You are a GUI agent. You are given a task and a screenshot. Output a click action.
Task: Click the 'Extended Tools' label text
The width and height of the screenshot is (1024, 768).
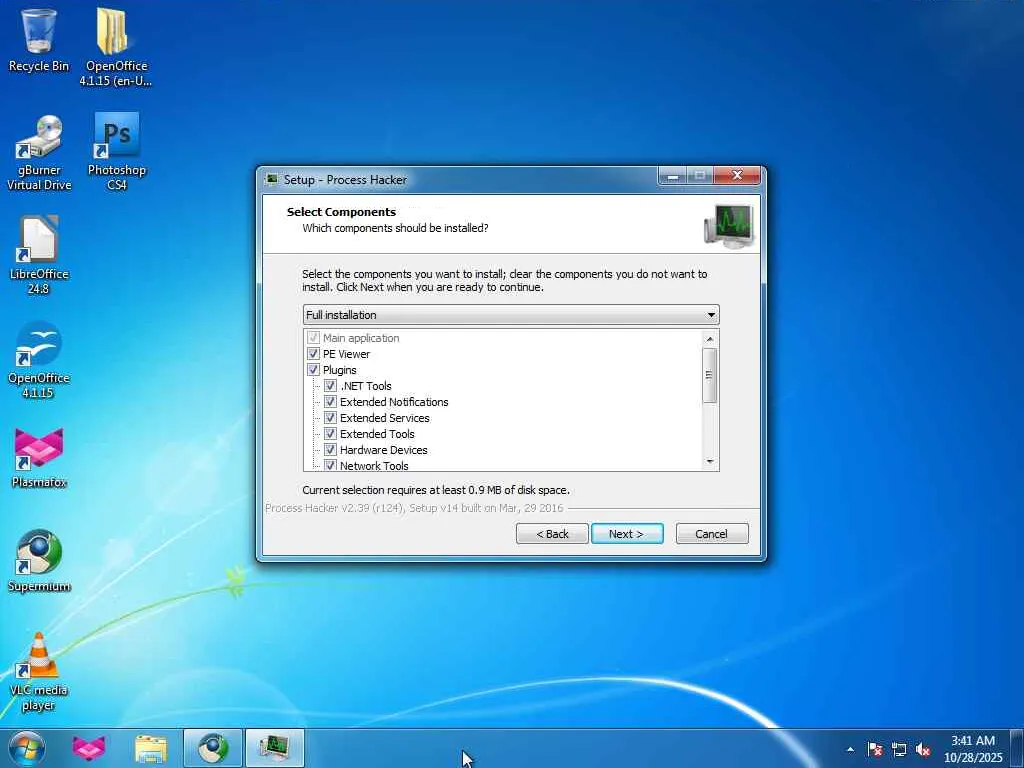click(x=377, y=434)
